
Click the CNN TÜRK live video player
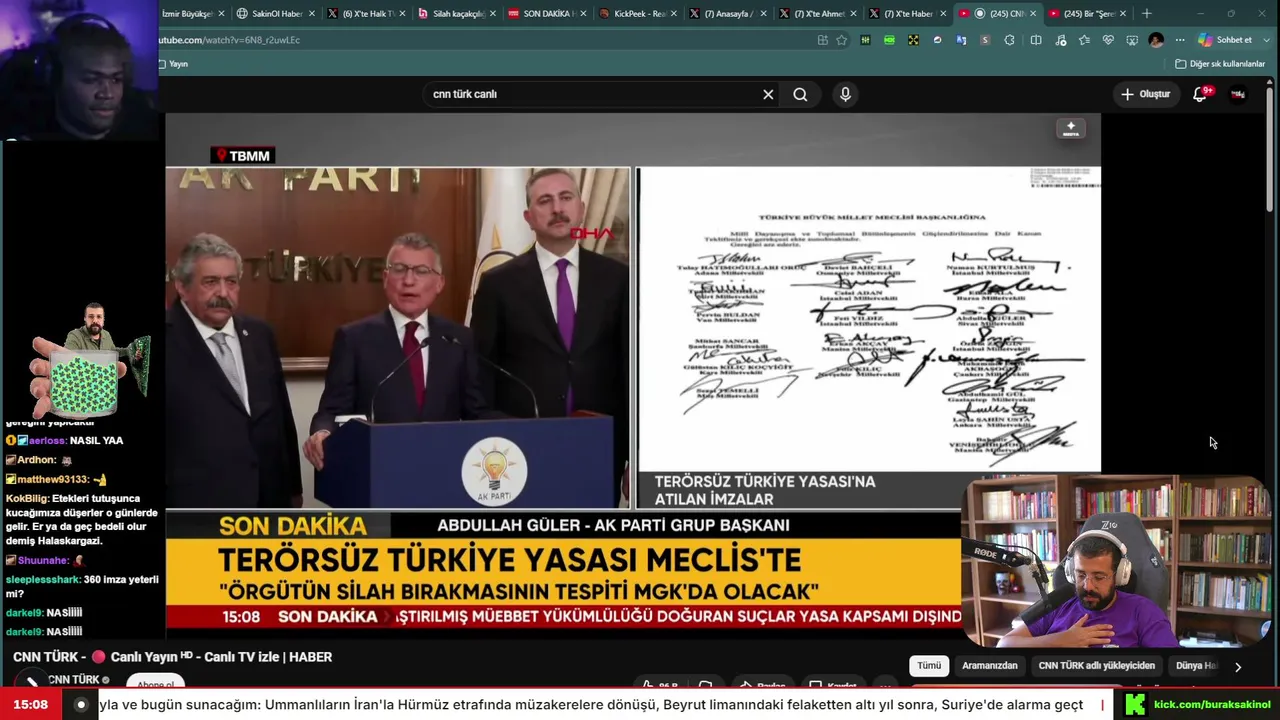633,376
